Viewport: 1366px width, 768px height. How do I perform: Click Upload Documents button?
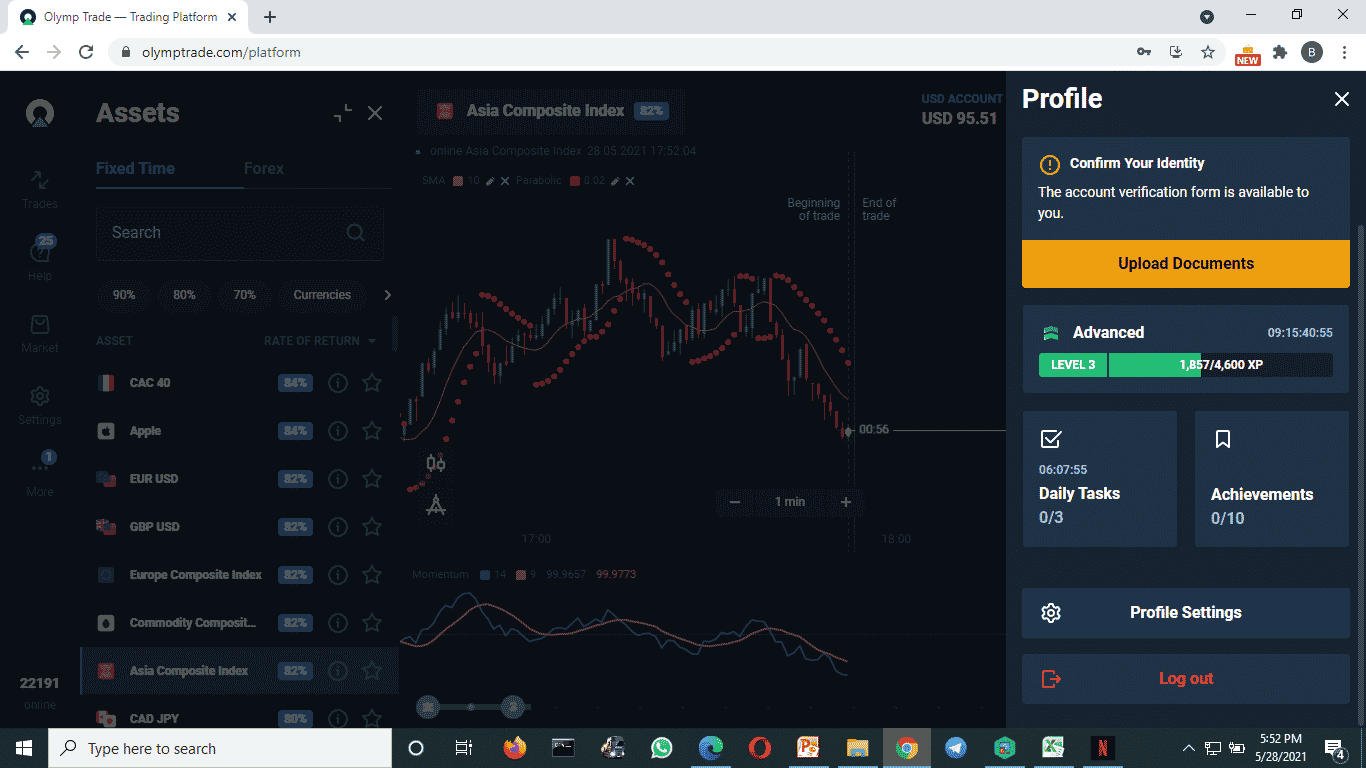click(x=1185, y=264)
